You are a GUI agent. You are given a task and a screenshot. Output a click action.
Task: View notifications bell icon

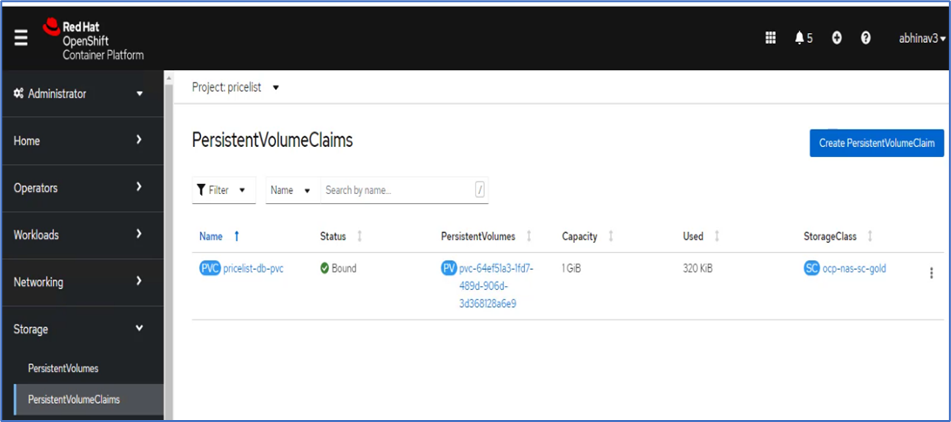pyautogui.click(x=799, y=38)
